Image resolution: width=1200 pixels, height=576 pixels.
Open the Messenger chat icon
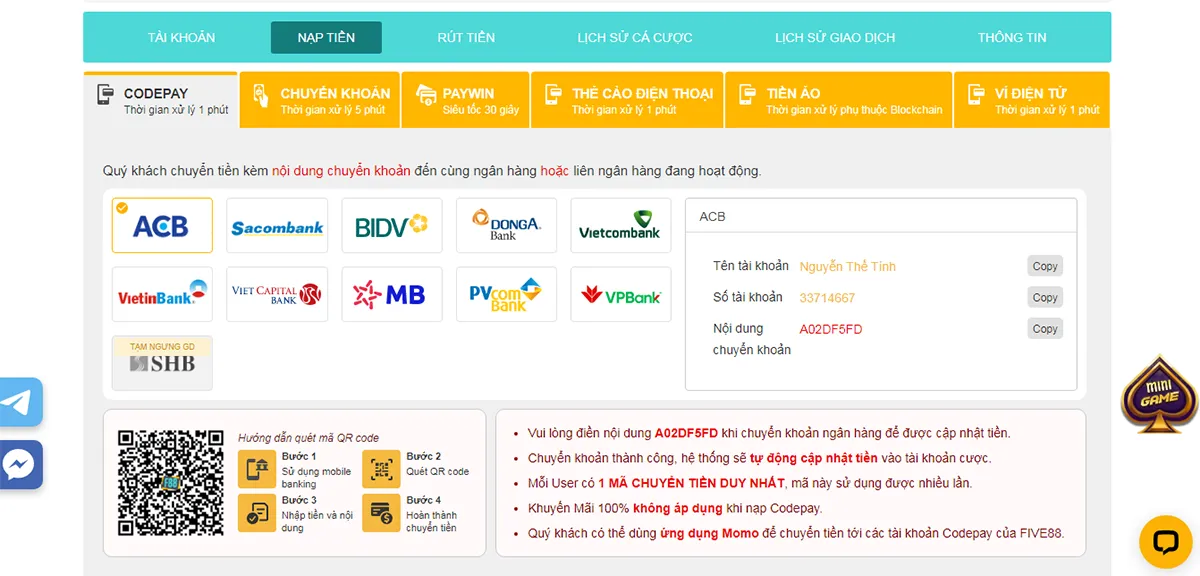pyautogui.click(x=19, y=464)
